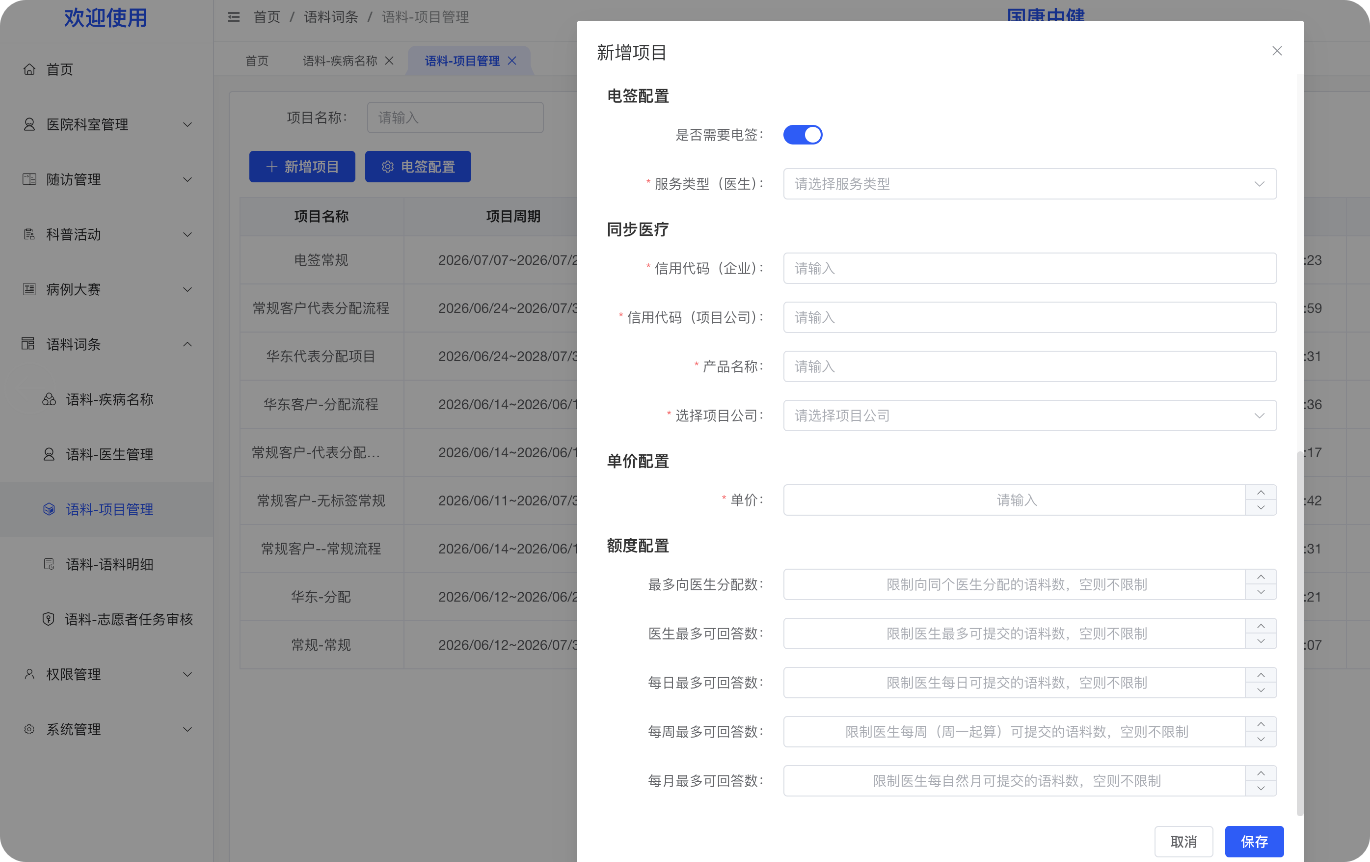Viewport: 1370px width, 862px height.
Task: Click the 语料-疾病名称 icon
Action: 49,400
